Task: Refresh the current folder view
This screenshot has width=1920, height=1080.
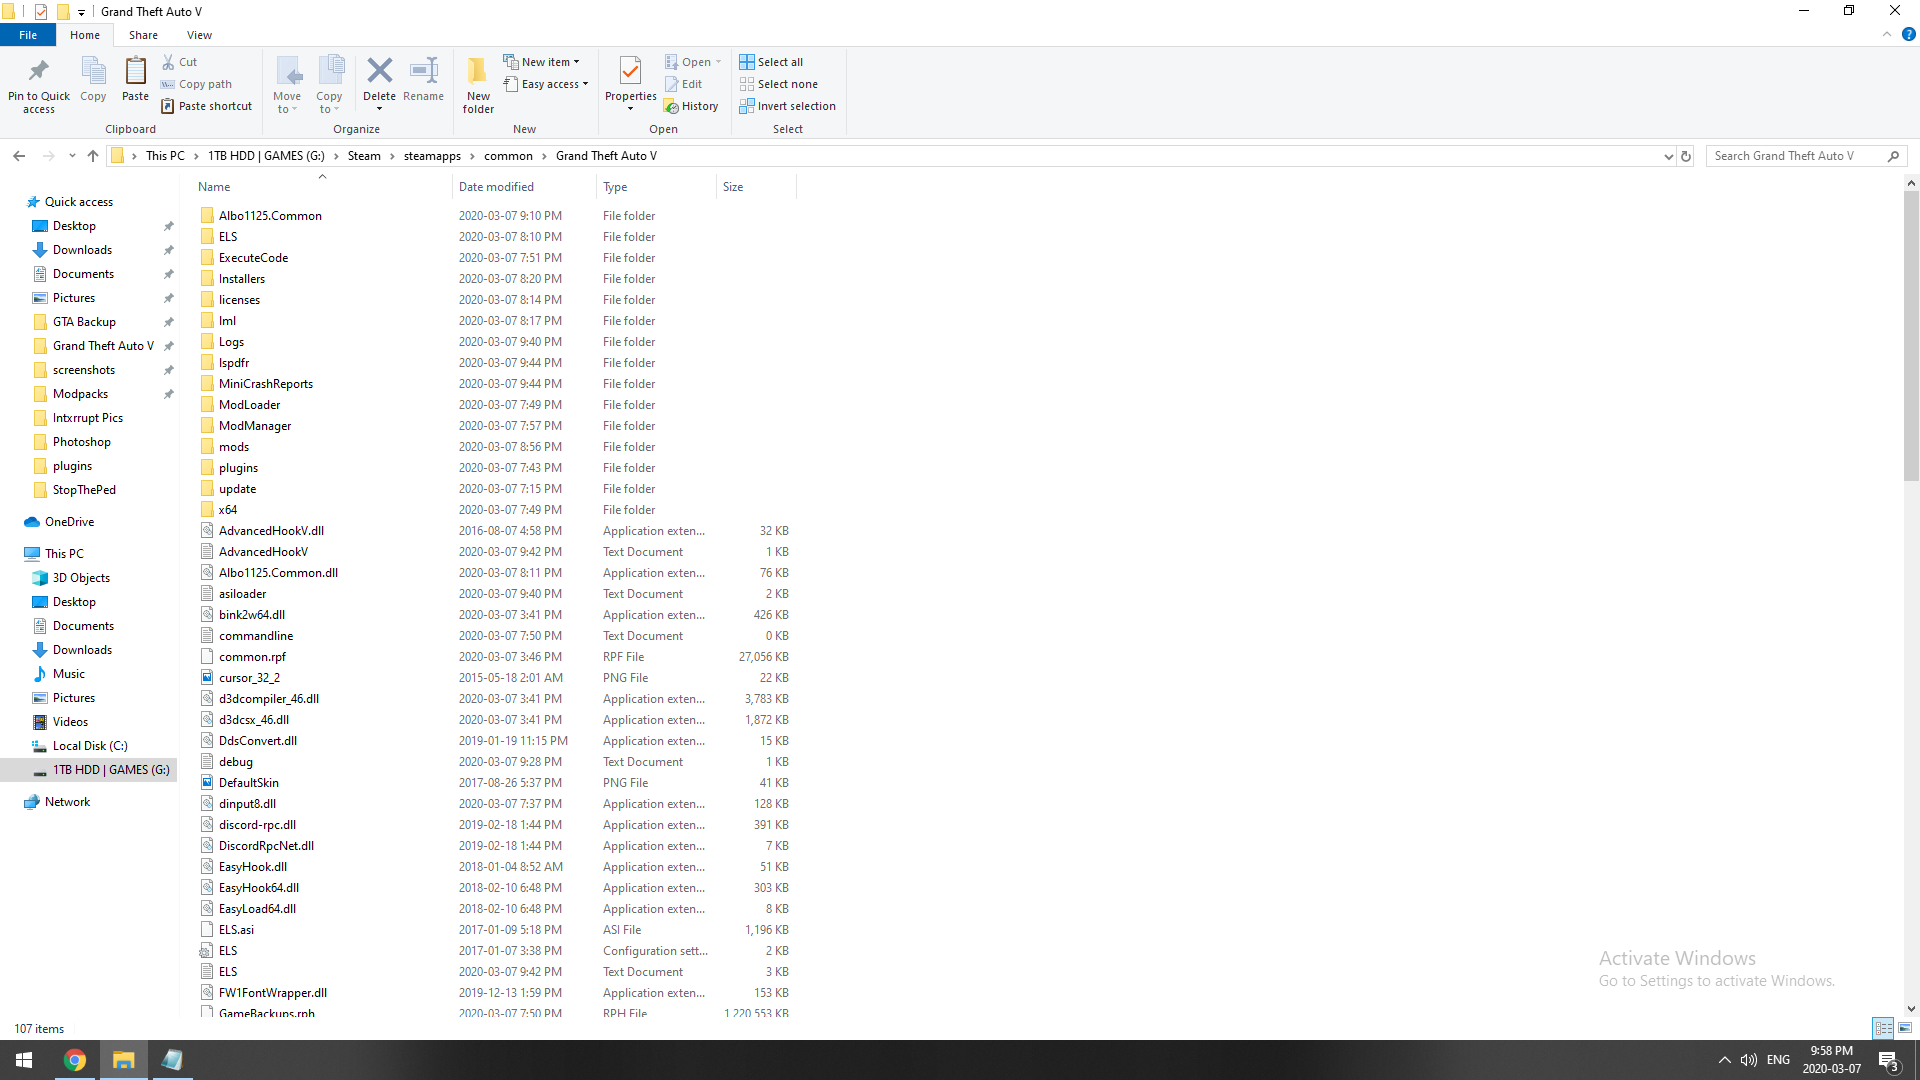Action: tap(1686, 156)
